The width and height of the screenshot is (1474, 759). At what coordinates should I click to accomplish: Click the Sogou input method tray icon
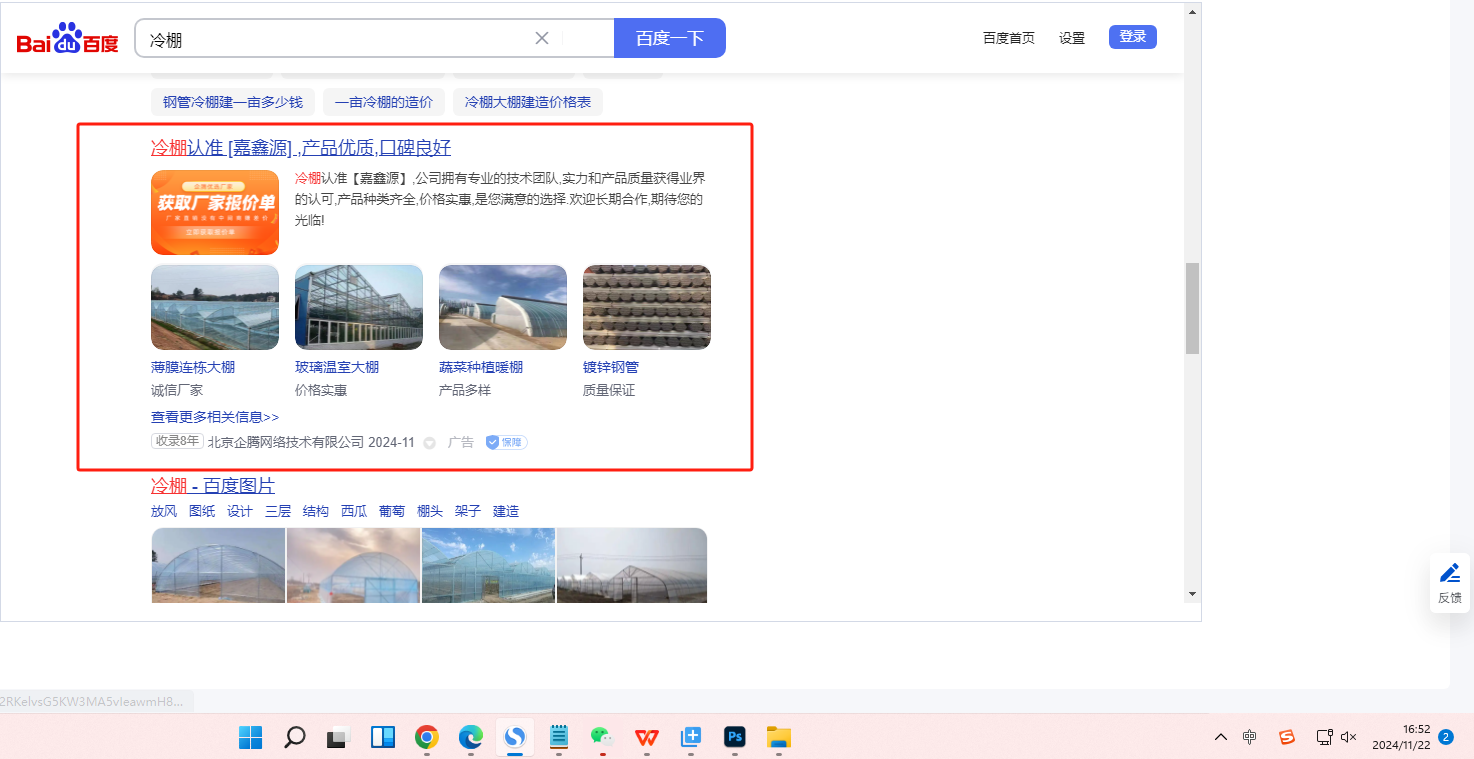pyautogui.click(x=1287, y=737)
